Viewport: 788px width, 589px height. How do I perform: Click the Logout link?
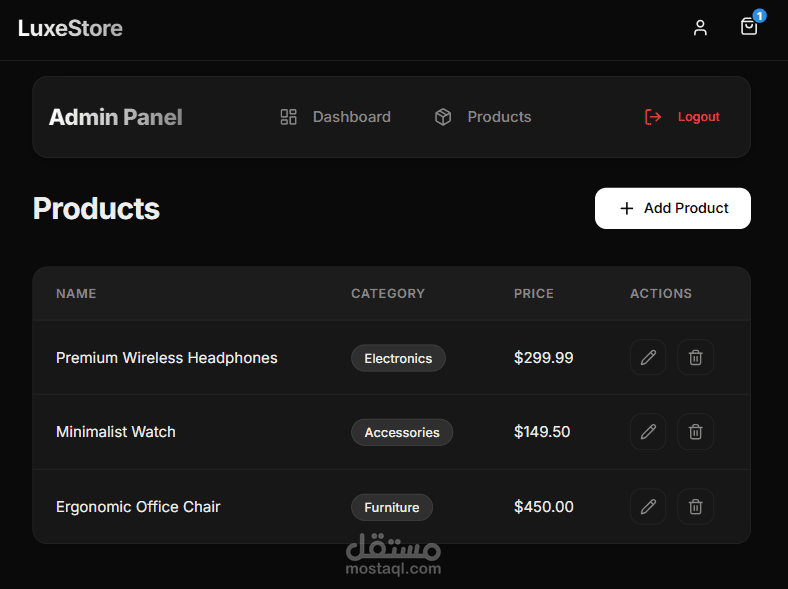tap(682, 117)
